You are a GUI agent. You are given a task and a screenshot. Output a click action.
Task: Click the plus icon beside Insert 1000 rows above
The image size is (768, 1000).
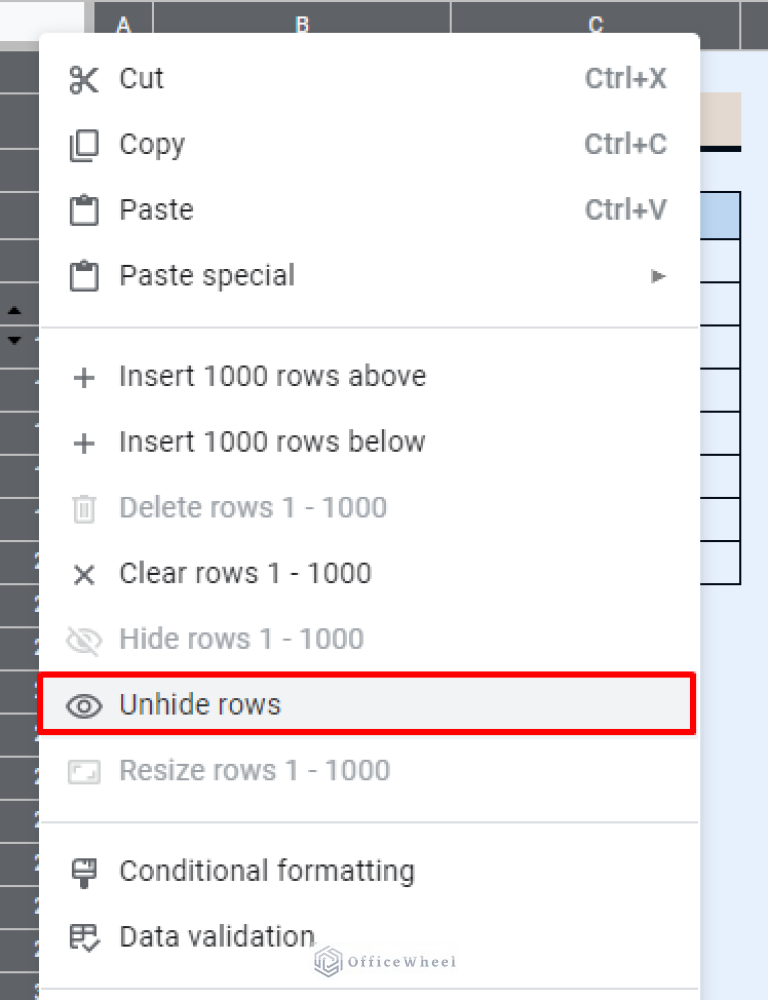point(84,377)
